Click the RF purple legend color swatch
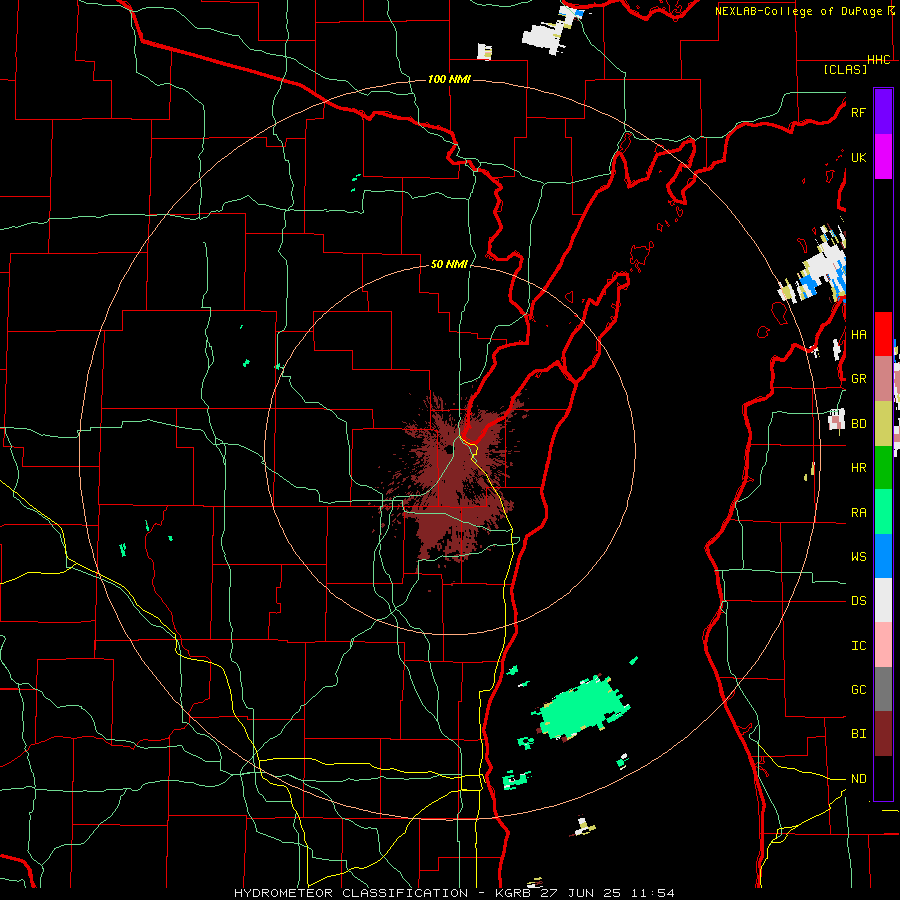The height and width of the screenshot is (900, 900). click(883, 112)
